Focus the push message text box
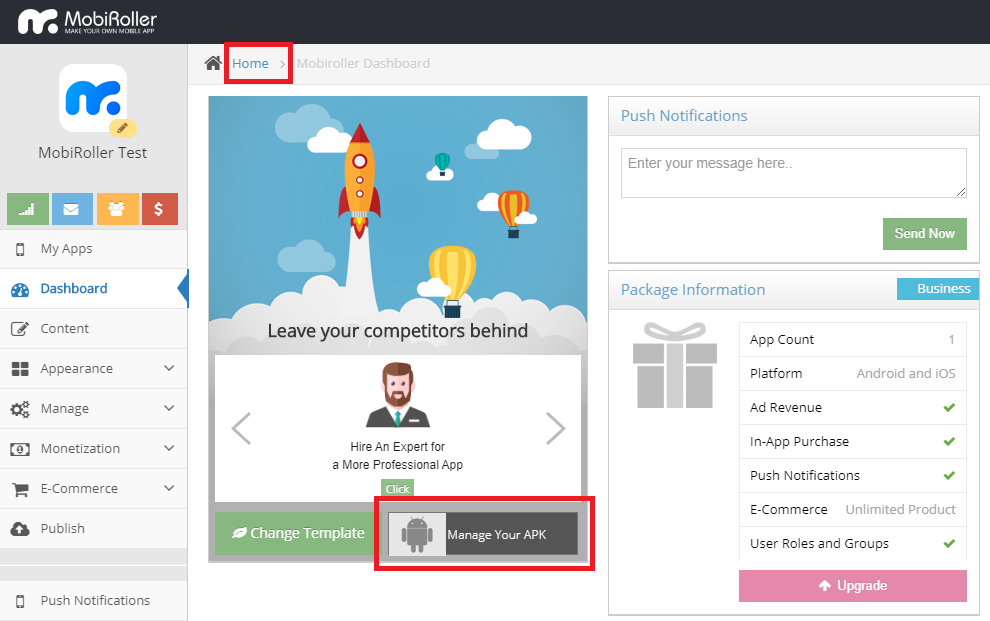 [x=794, y=173]
